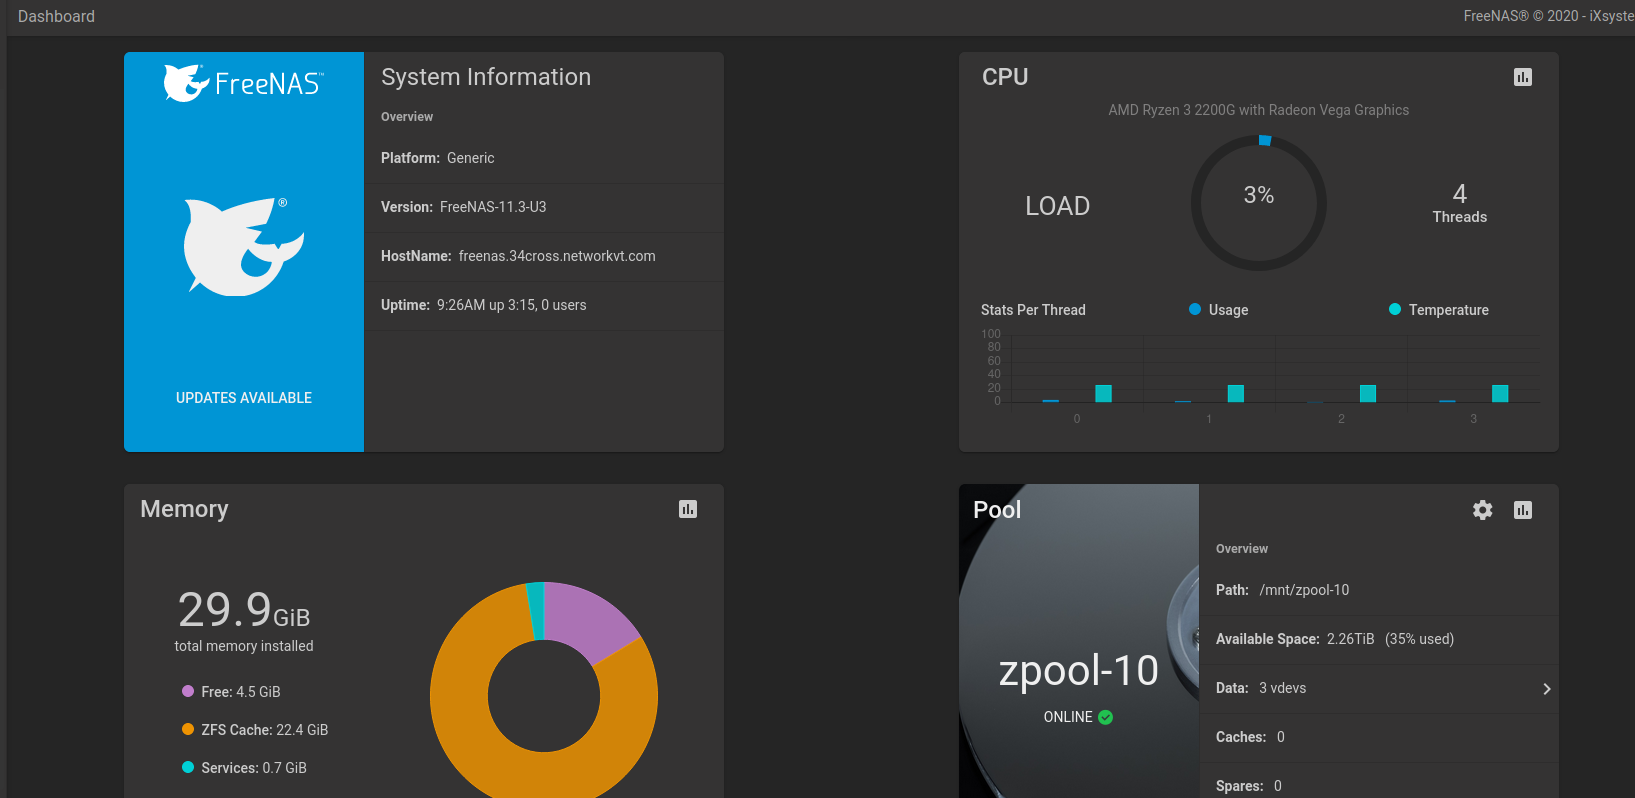This screenshot has height=798, width=1635.
Task: Click UPDATES AVAILABLE button
Action: click(244, 398)
